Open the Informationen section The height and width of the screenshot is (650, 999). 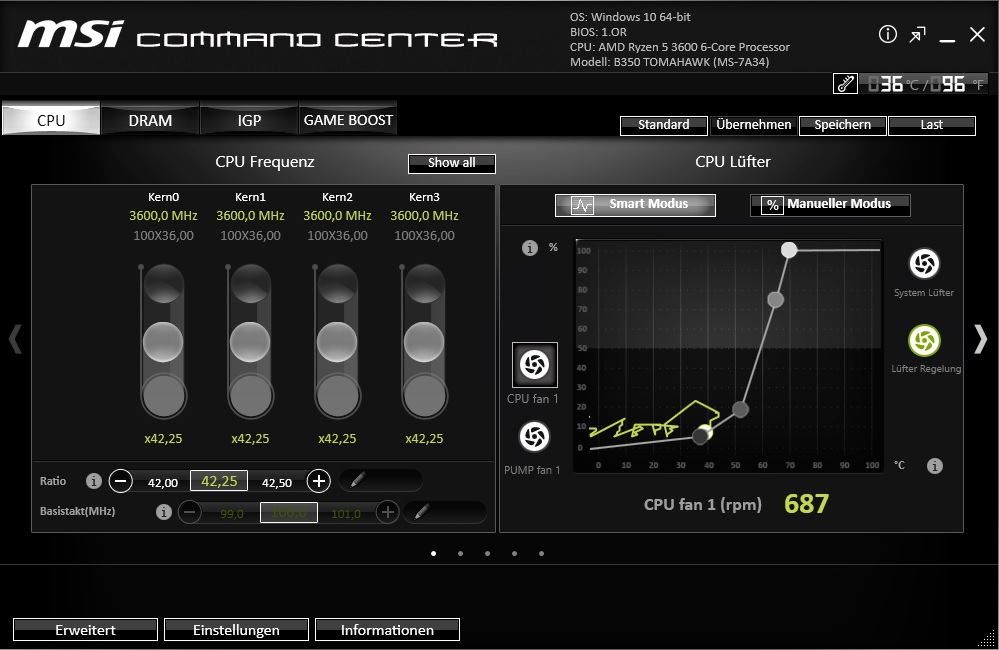(387, 630)
